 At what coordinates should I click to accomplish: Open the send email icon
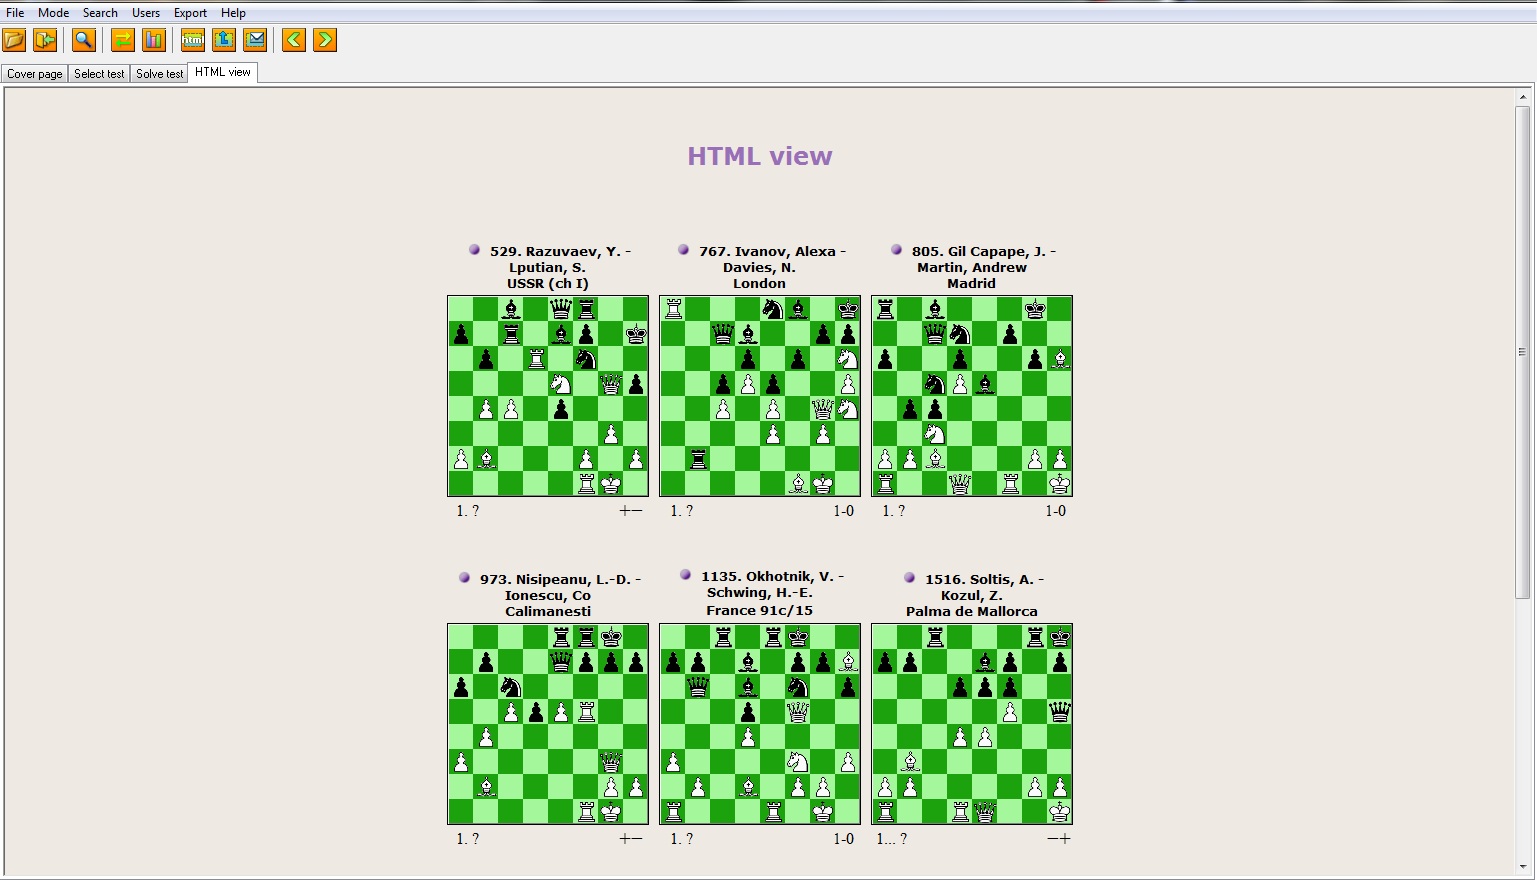[x=255, y=40]
